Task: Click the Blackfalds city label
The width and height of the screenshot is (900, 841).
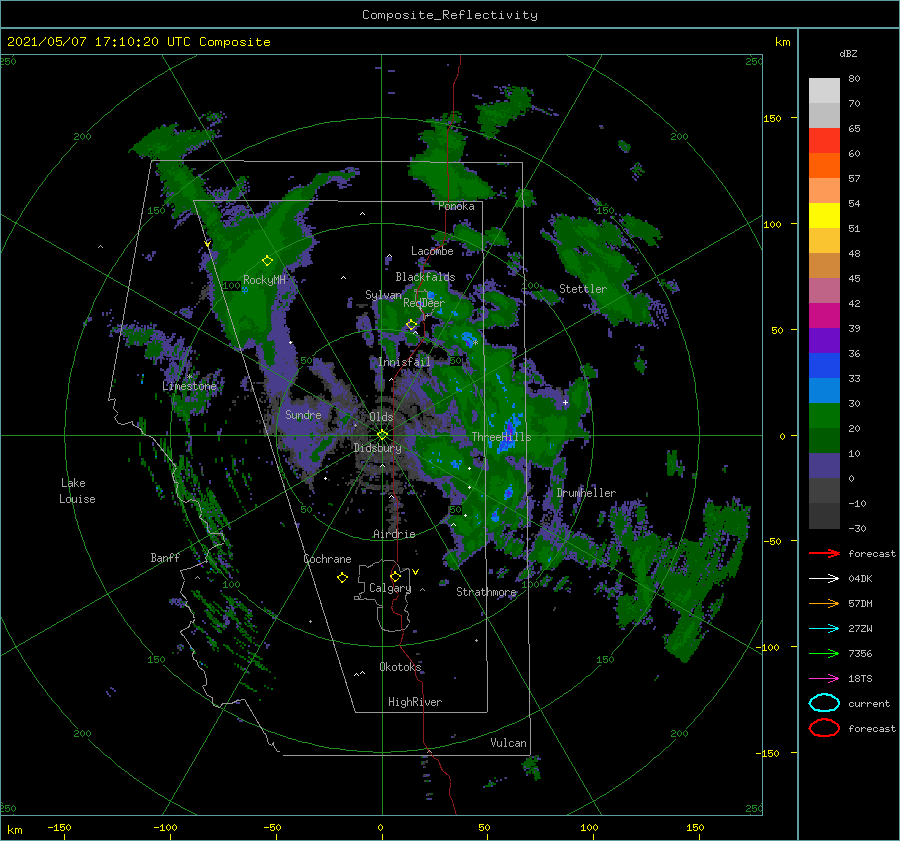Action: (425, 277)
